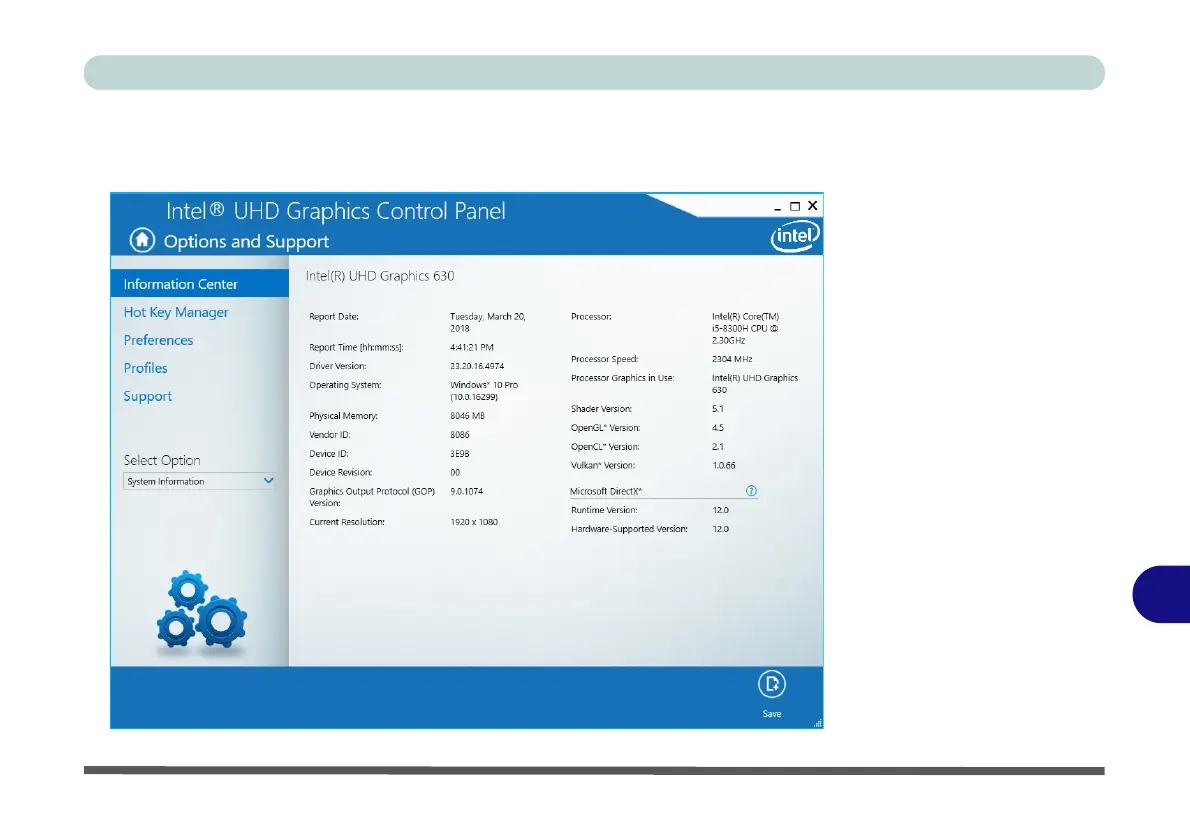Image resolution: width=1190 pixels, height=838 pixels.
Task: Click the Hardware-Supported Version value 12.0
Action: [x=720, y=528]
